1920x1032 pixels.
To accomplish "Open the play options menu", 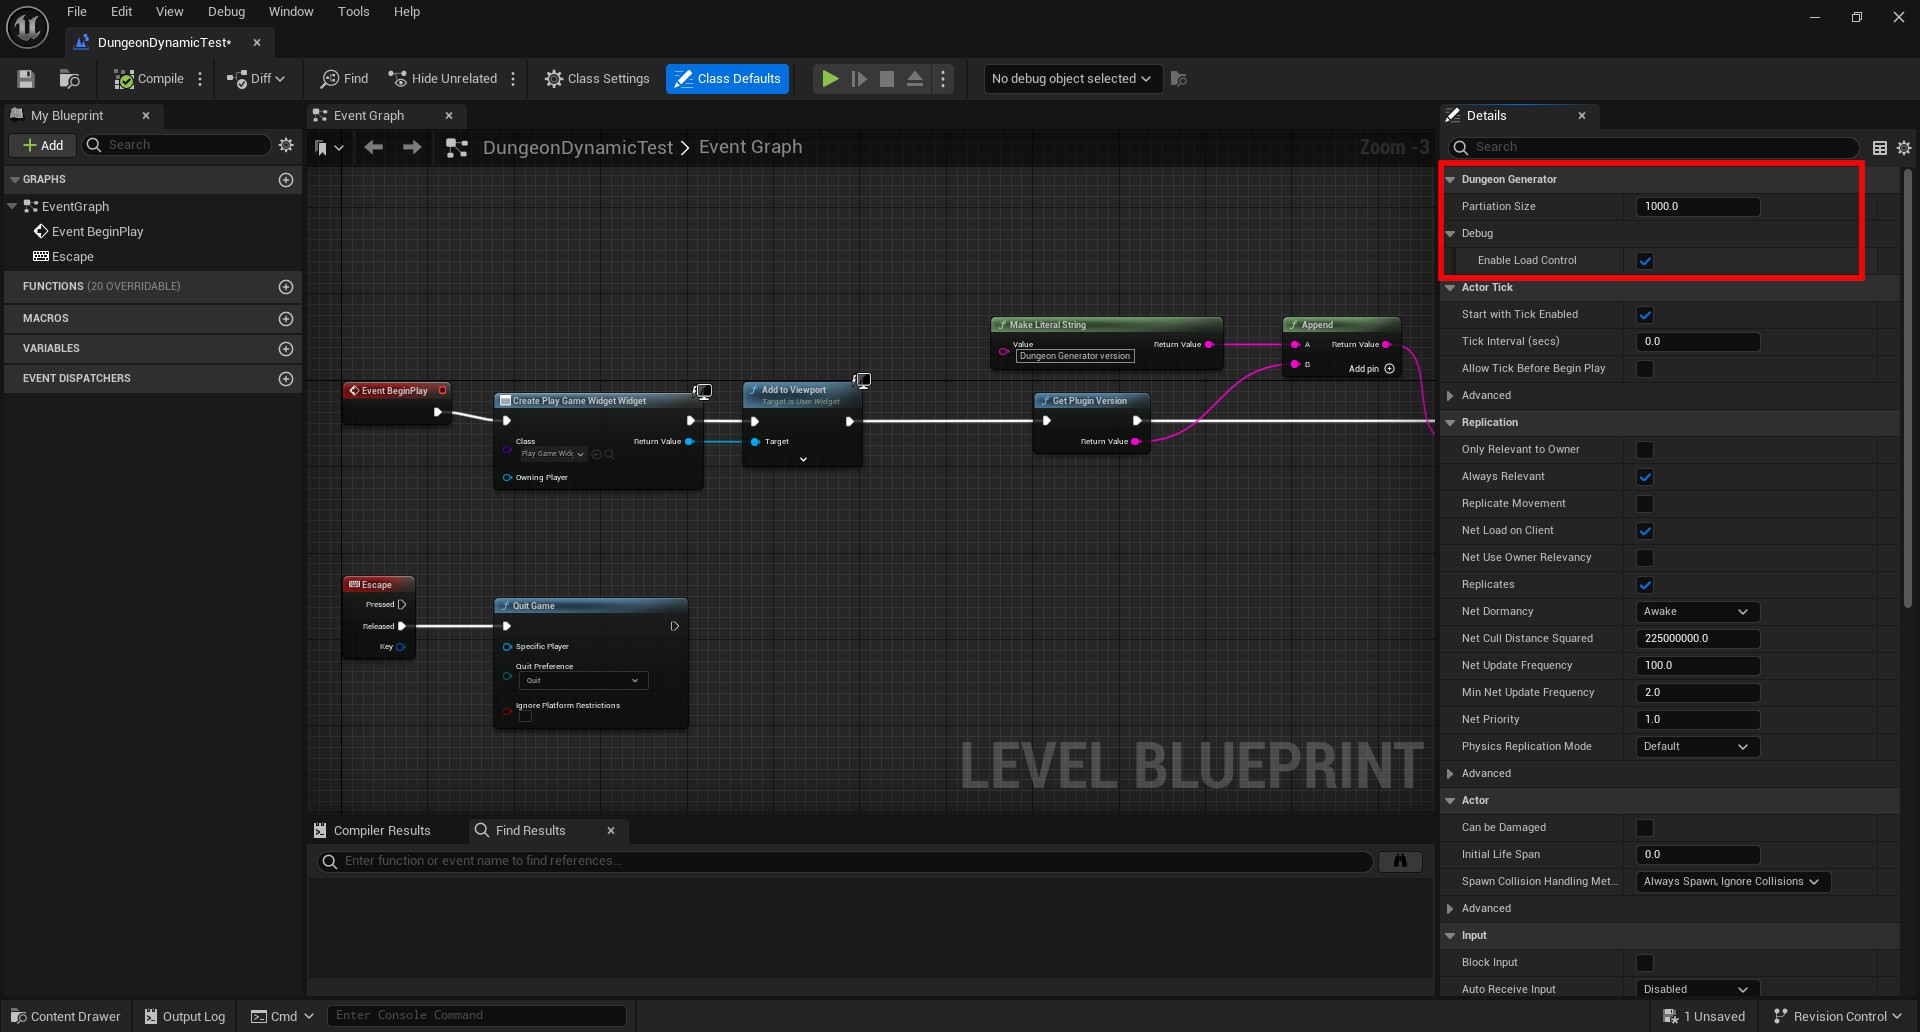I will 943,79.
